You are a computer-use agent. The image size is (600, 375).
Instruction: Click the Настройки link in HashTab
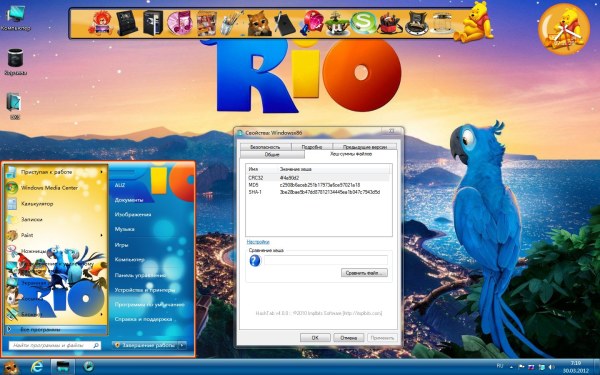click(x=258, y=242)
